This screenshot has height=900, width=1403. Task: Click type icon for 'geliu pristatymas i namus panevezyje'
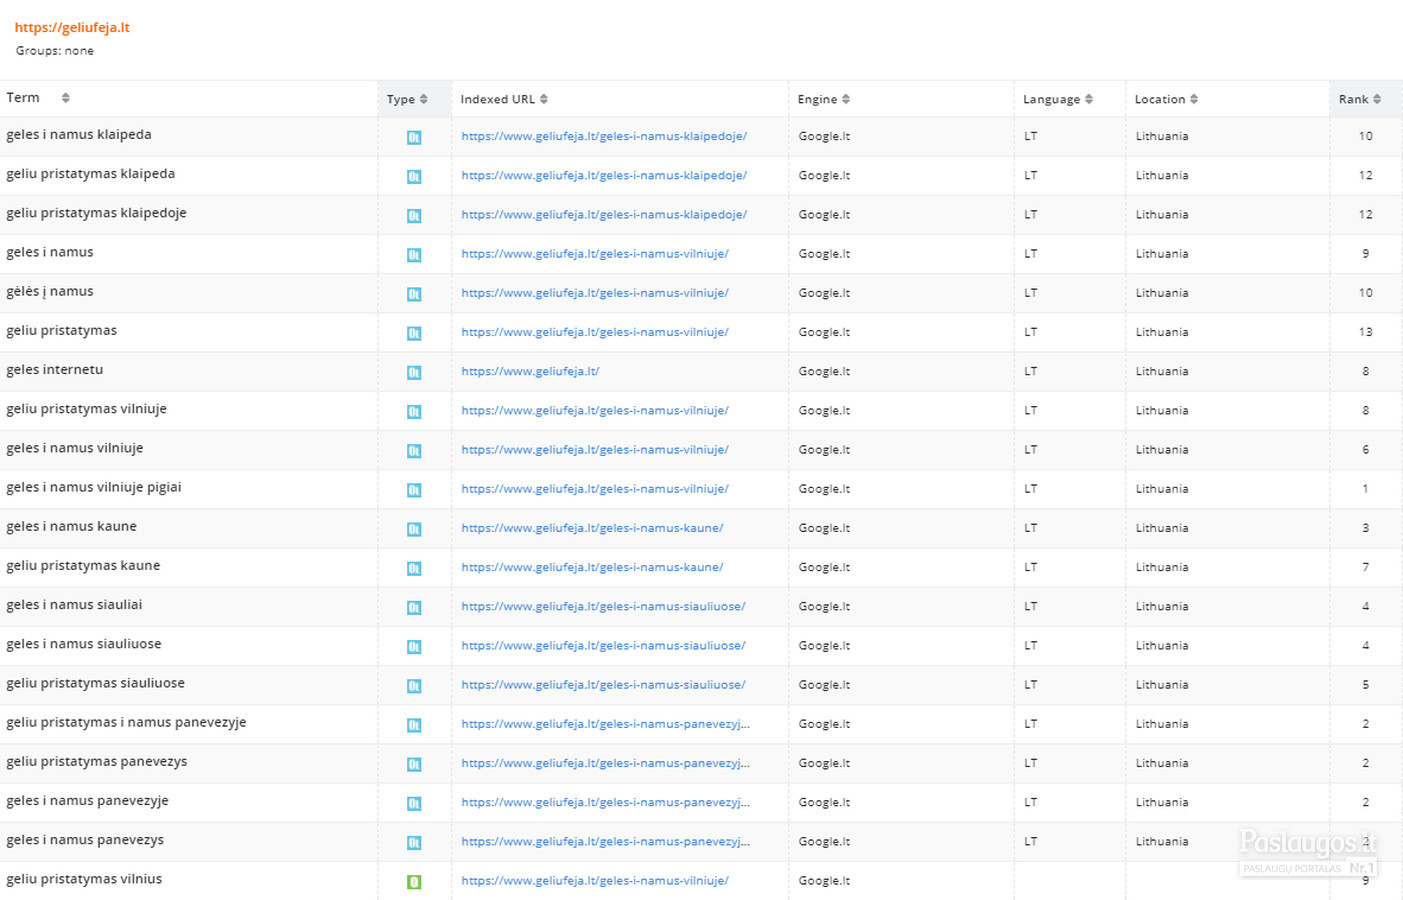click(x=414, y=725)
